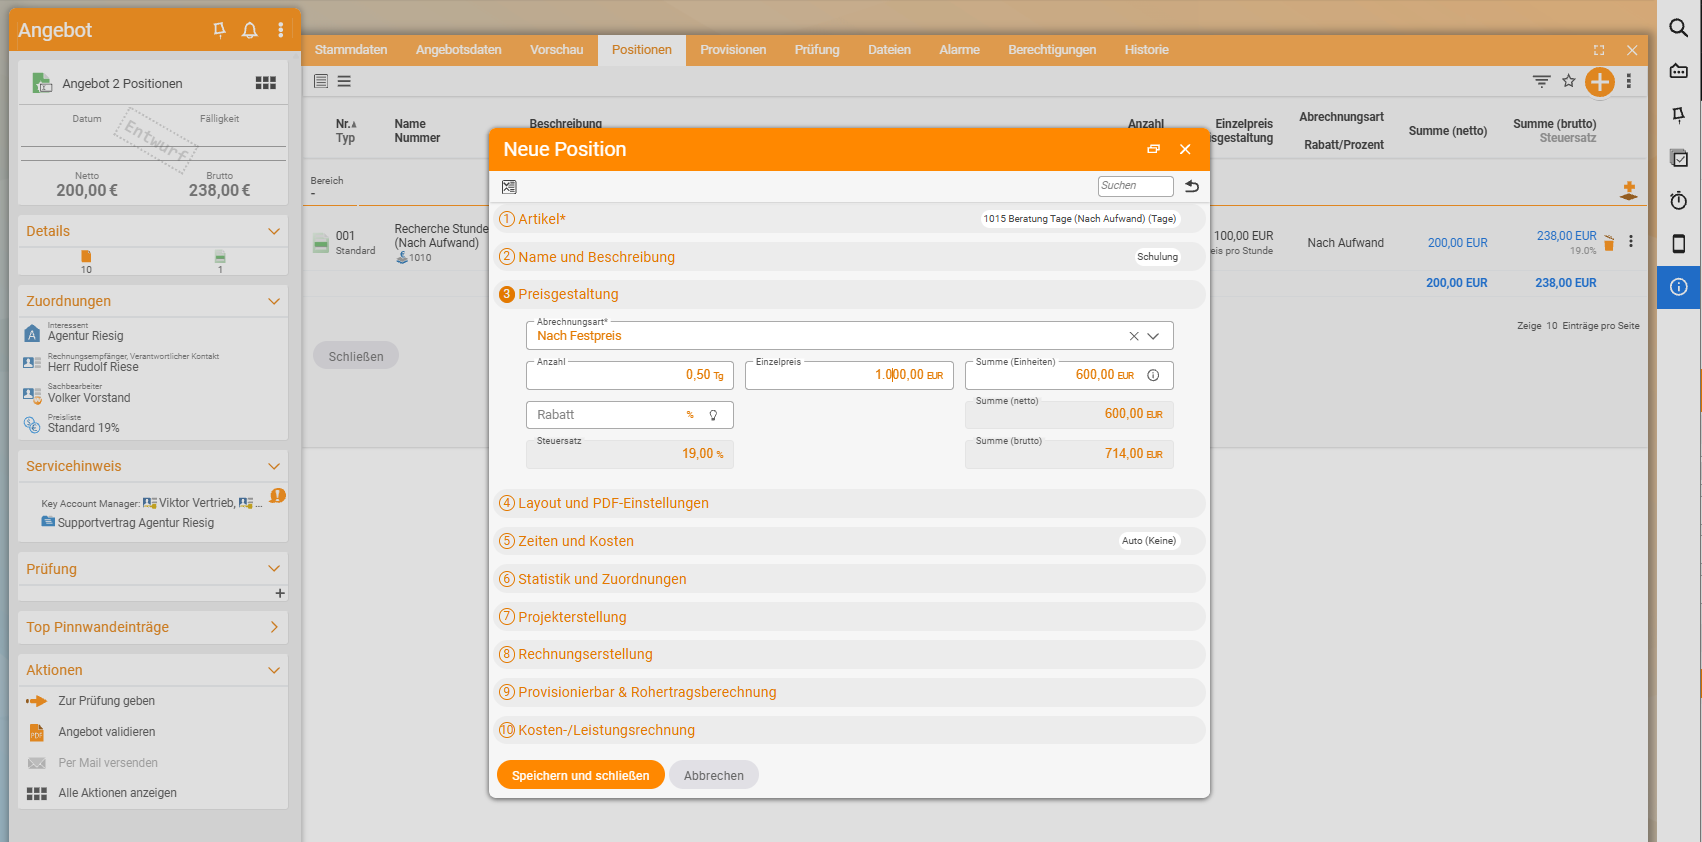
Task: Open the Provisionen tab
Action: pyautogui.click(x=733, y=50)
